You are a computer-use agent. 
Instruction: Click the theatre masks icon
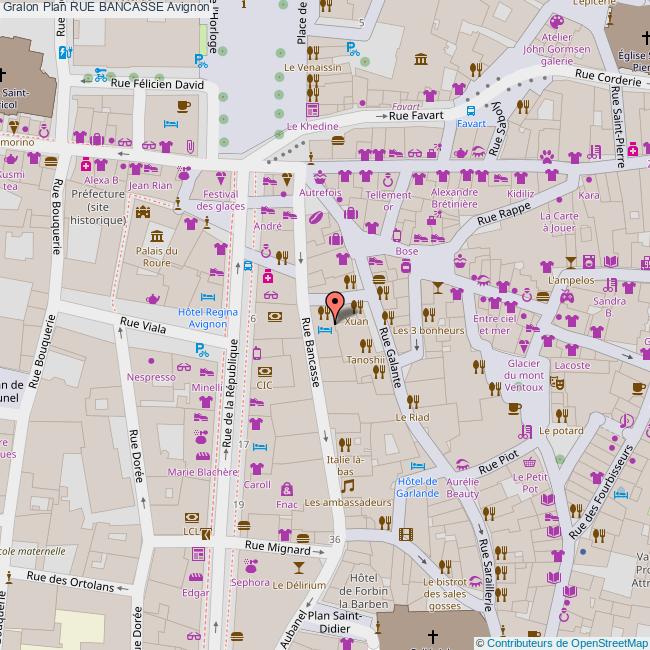click(557, 383)
